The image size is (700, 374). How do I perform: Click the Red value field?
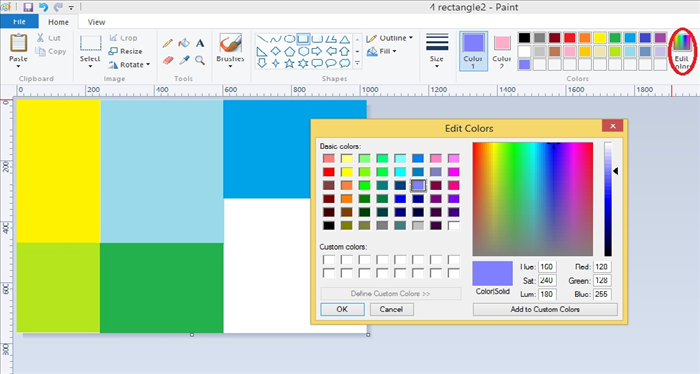[x=602, y=267]
